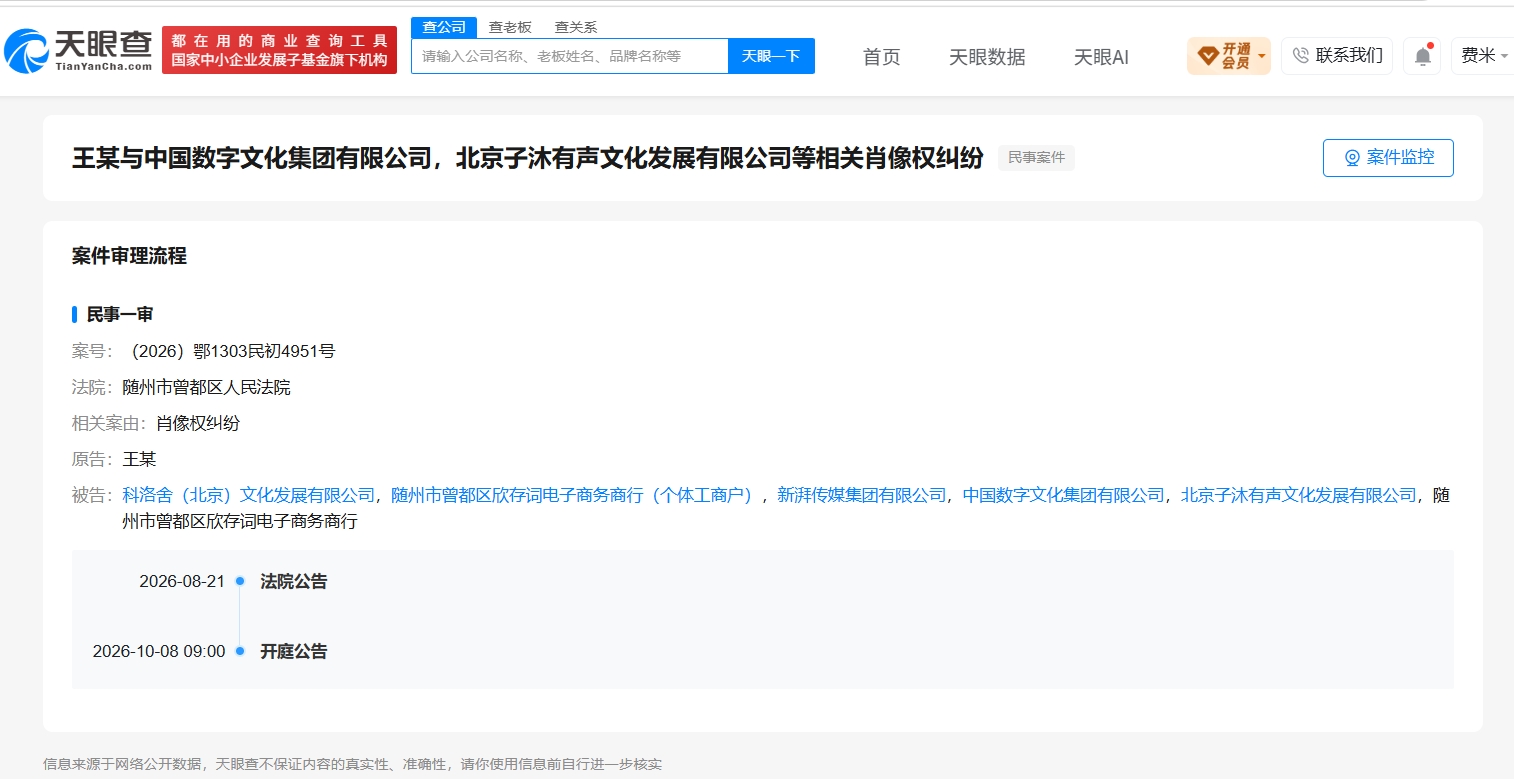The height and width of the screenshot is (779, 1514).
Task: Switch to the 查老板 tab
Action: tap(510, 27)
